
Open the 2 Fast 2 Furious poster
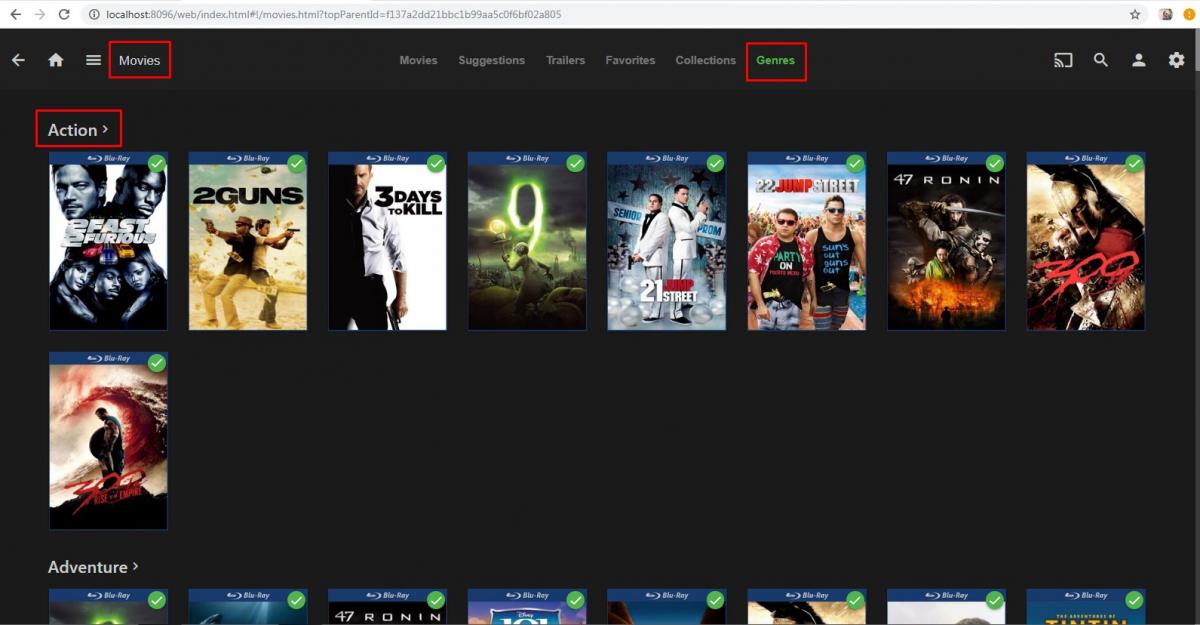[x=108, y=241]
